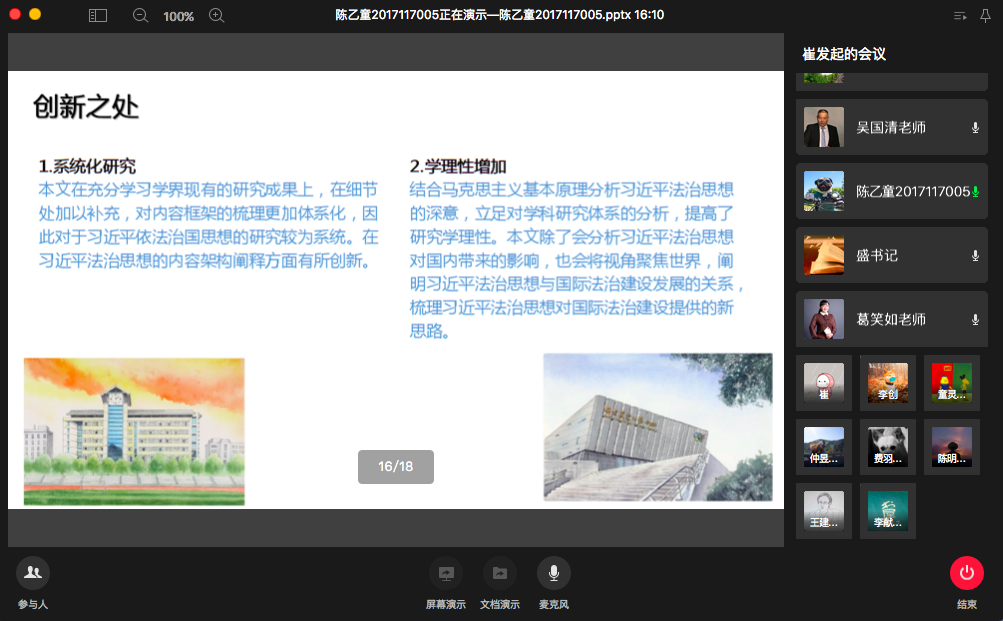Select the 王建 participant thumbnail
The image size is (1003, 621).
click(x=824, y=511)
